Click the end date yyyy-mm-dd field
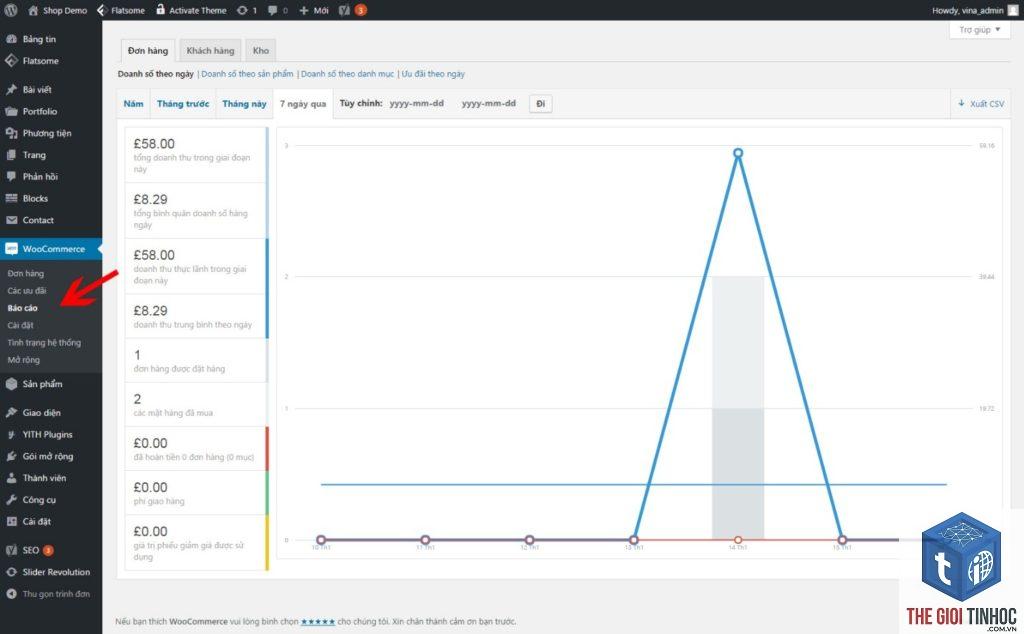This screenshot has height=634, width=1024. (x=489, y=103)
